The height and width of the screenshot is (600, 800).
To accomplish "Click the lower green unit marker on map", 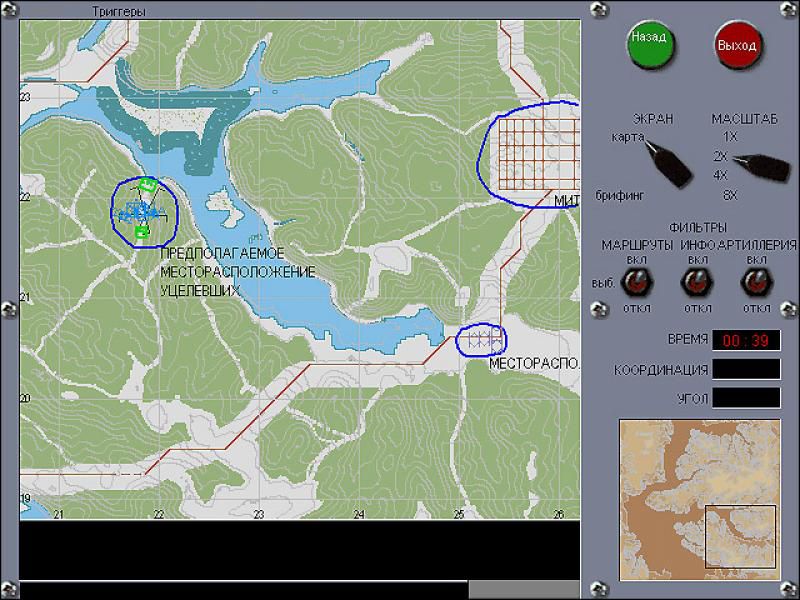I will point(142,232).
